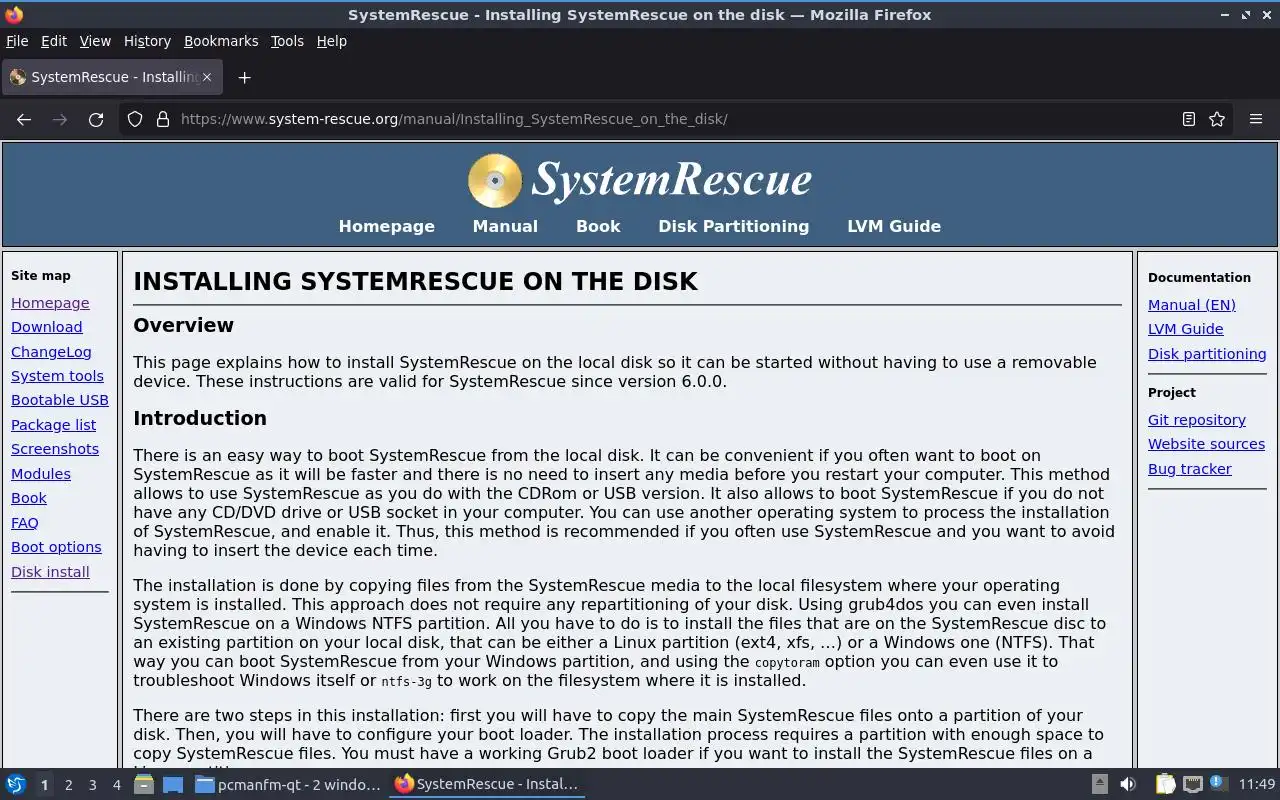Image resolution: width=1280 pixels, height=800 pixels.
Task: Open the notification tray icon
Action: (x=1217, y=785)
